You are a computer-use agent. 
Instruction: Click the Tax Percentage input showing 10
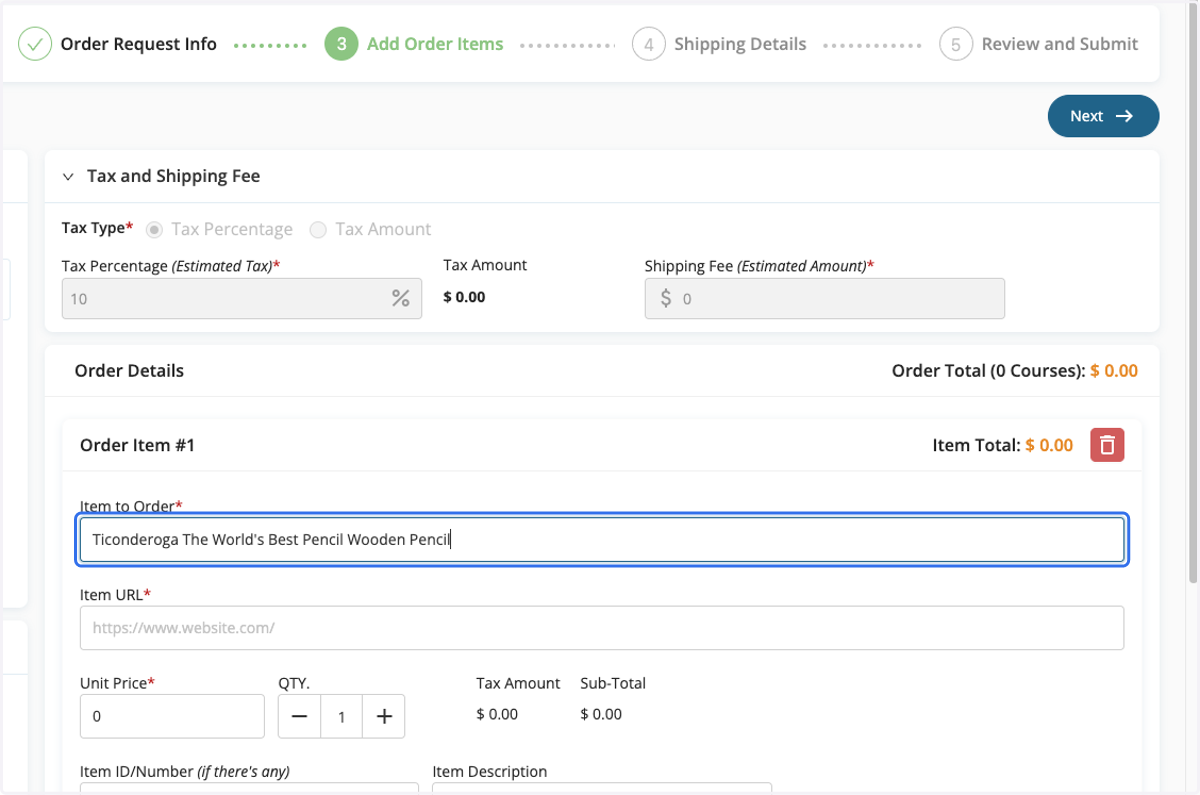[x=242, y=298]
